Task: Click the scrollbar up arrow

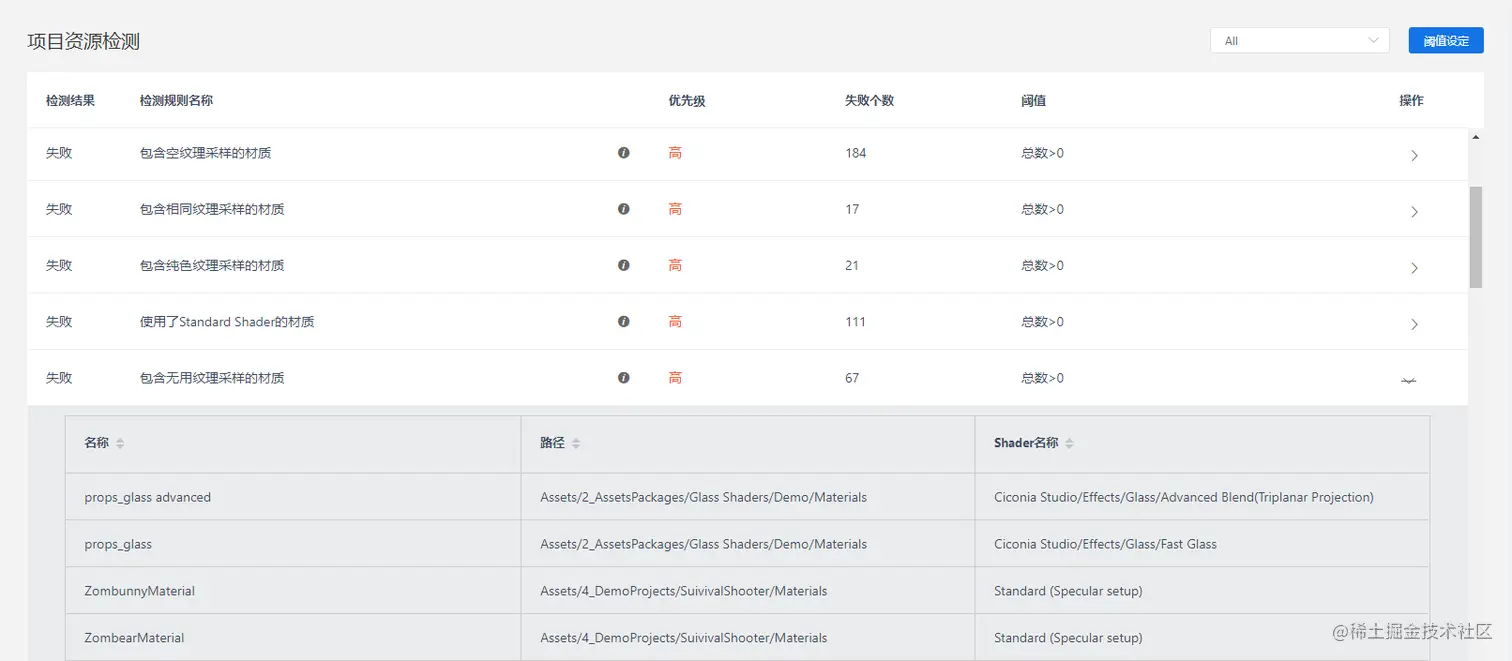Action: (1475, 135)
